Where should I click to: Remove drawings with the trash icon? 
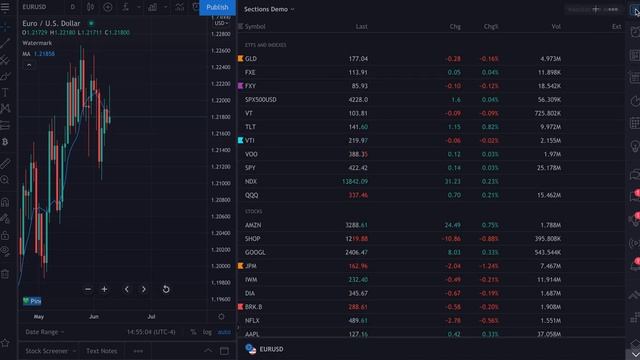pyautogui.click(x=5, y=274)
